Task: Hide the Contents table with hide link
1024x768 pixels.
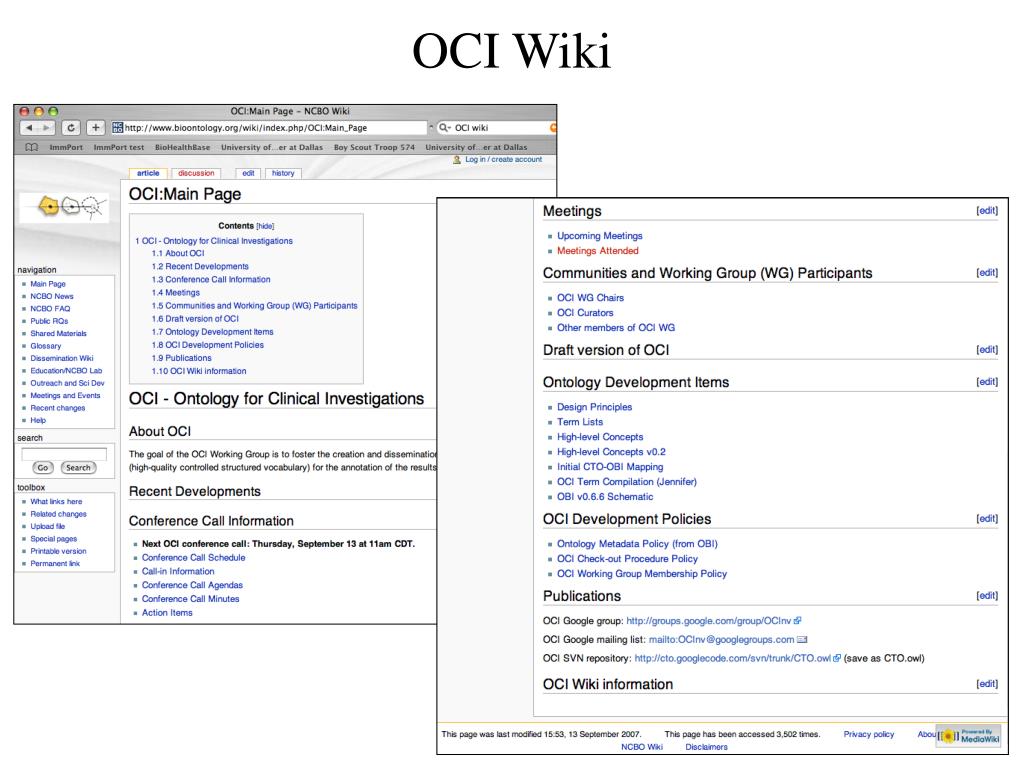Action: 265,226
